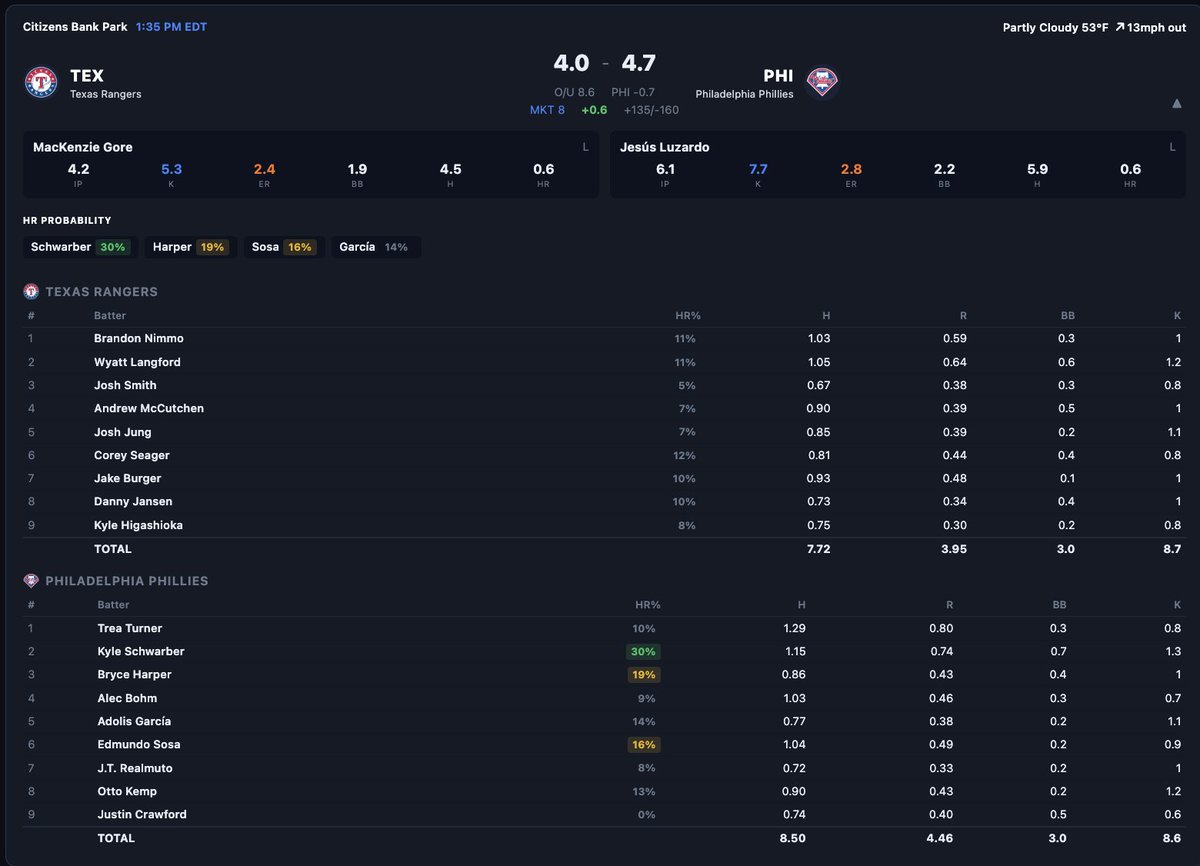Click Partly Cloudy 53°F weather text
This screenshot has height=866, width=1200.
pyautogui.click(x=1055, y=27)
